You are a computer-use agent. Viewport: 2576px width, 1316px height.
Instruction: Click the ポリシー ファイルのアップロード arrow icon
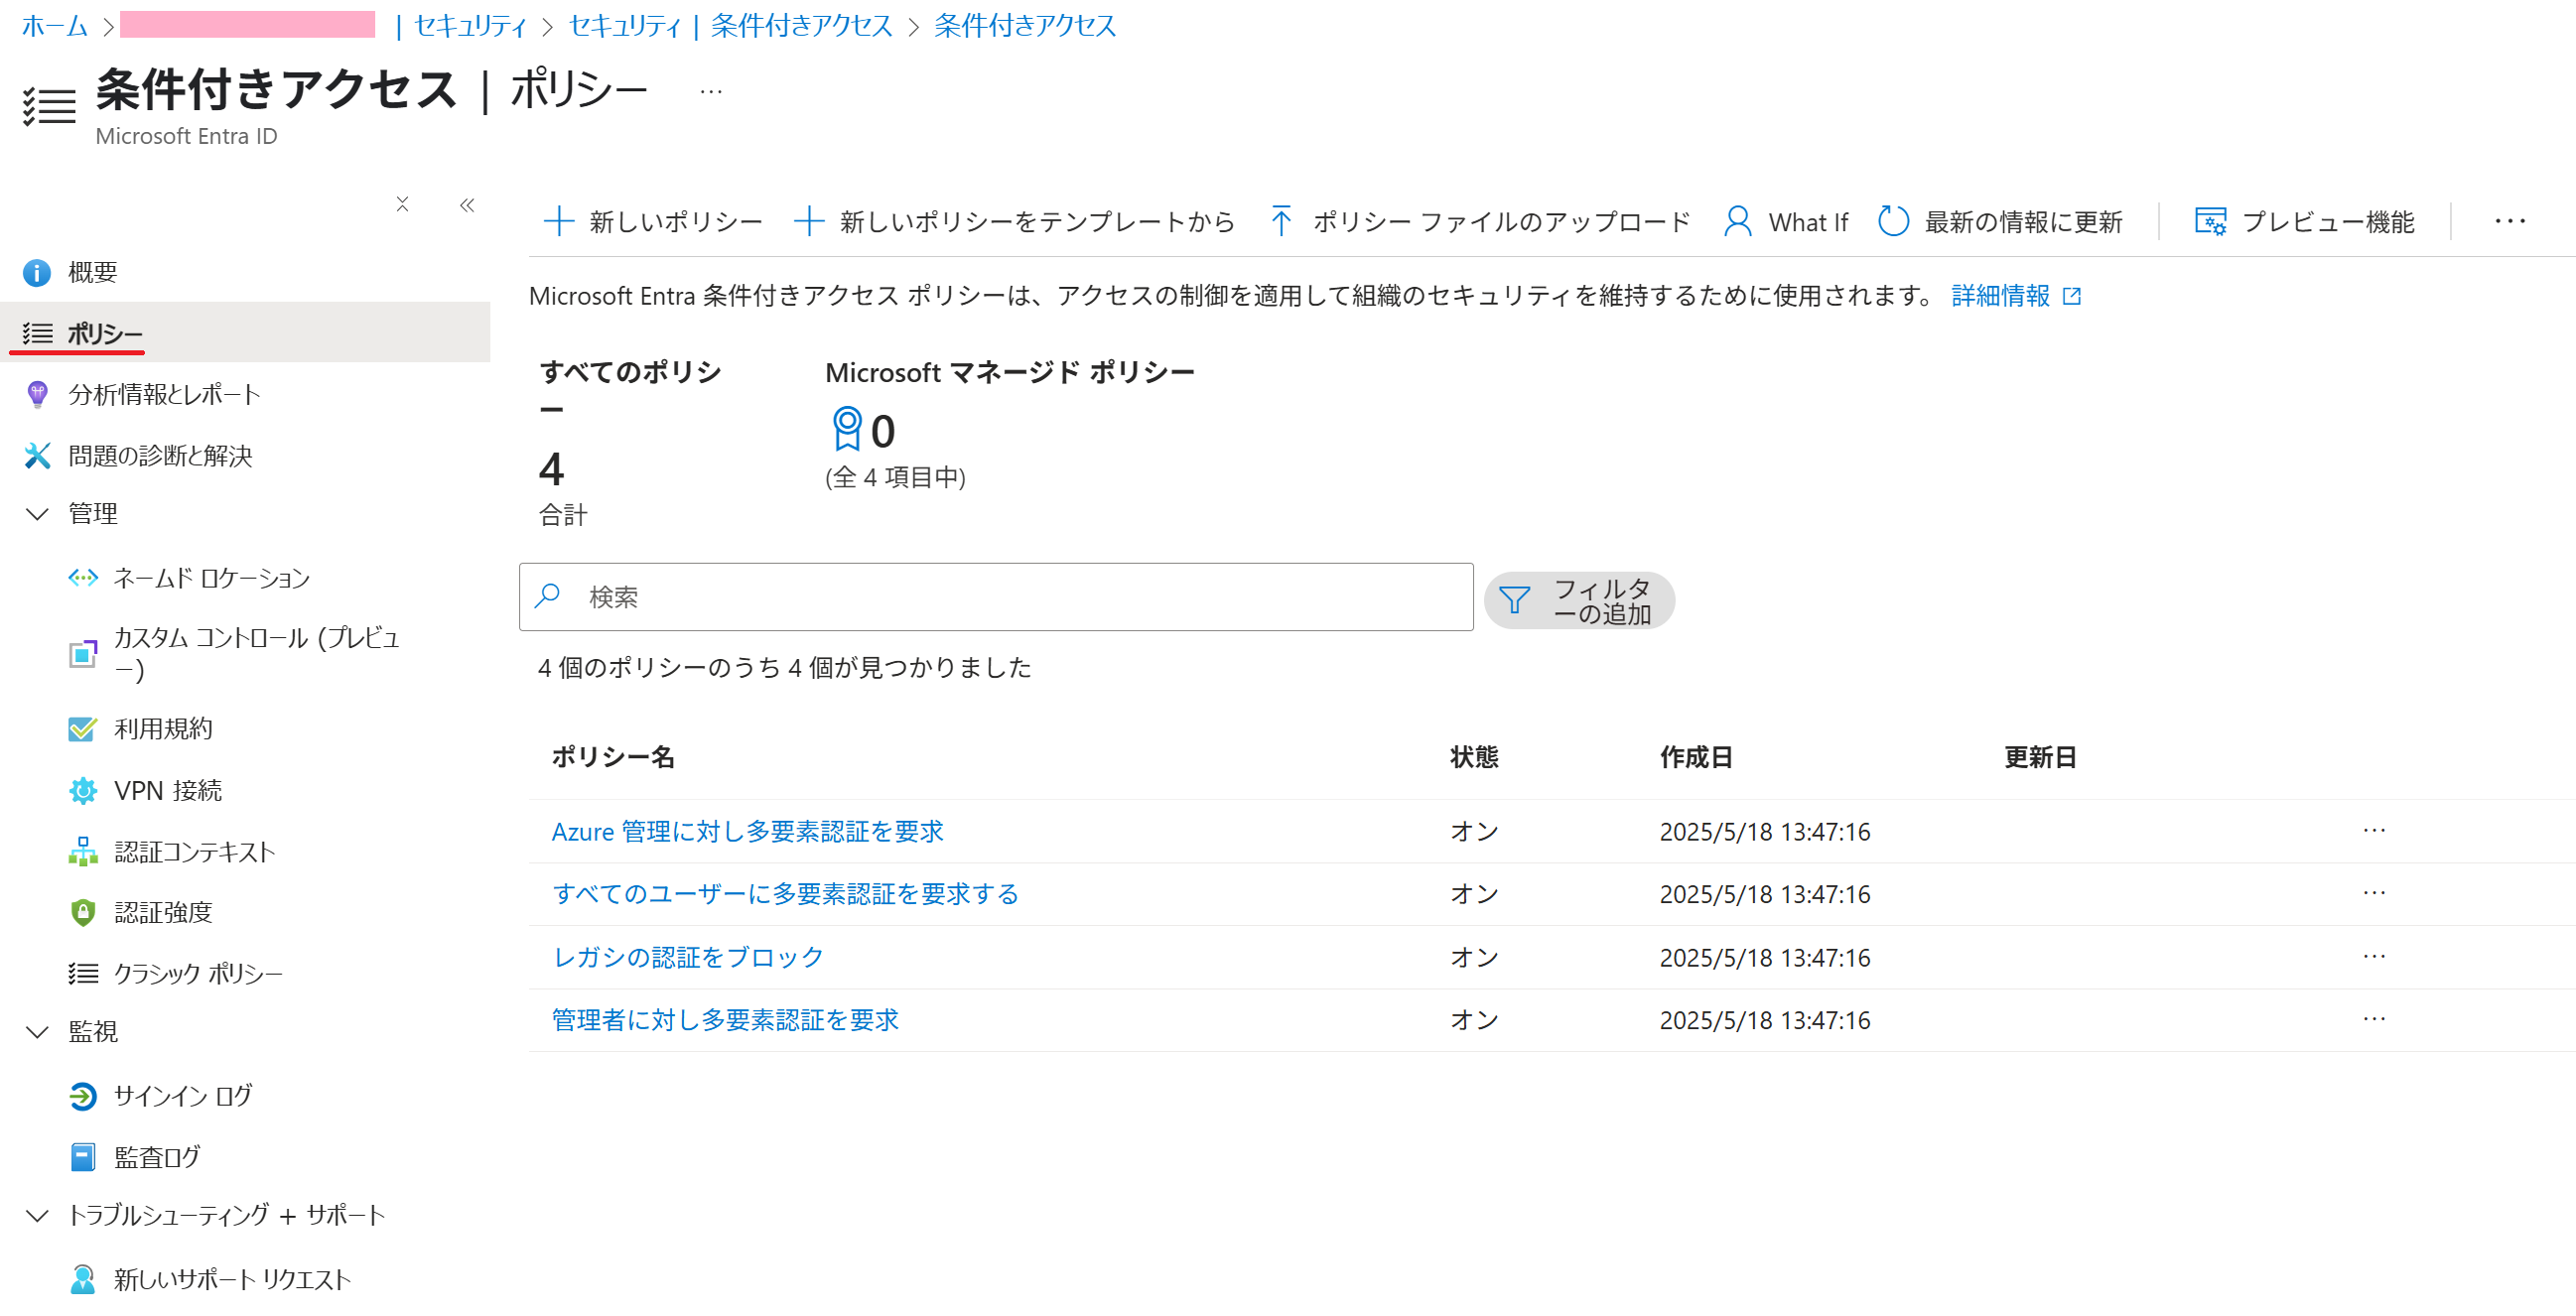(1280, 221)
